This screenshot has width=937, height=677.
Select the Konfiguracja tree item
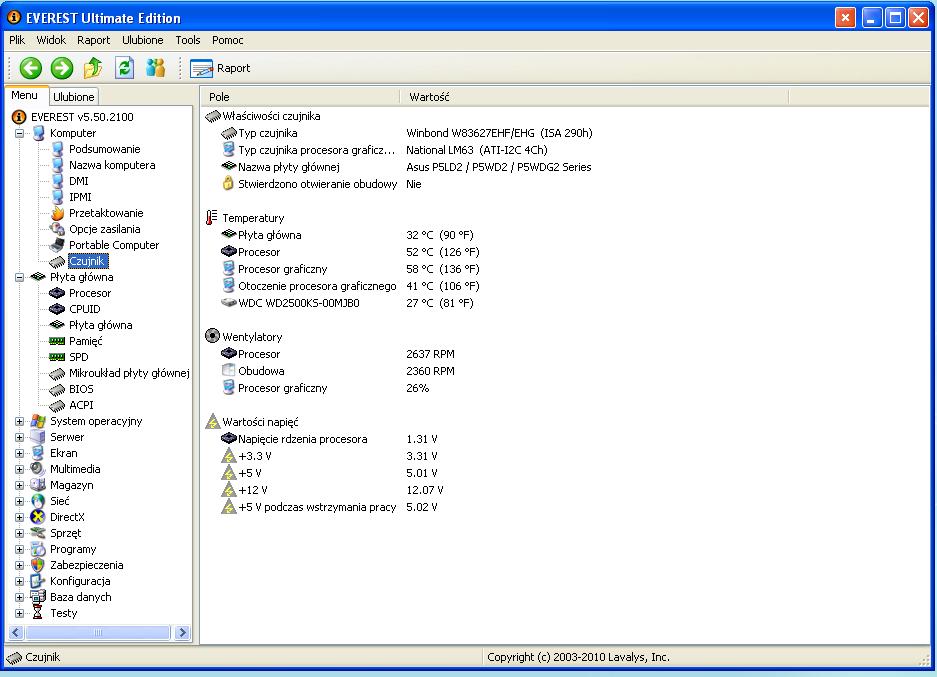pos(80,581)
